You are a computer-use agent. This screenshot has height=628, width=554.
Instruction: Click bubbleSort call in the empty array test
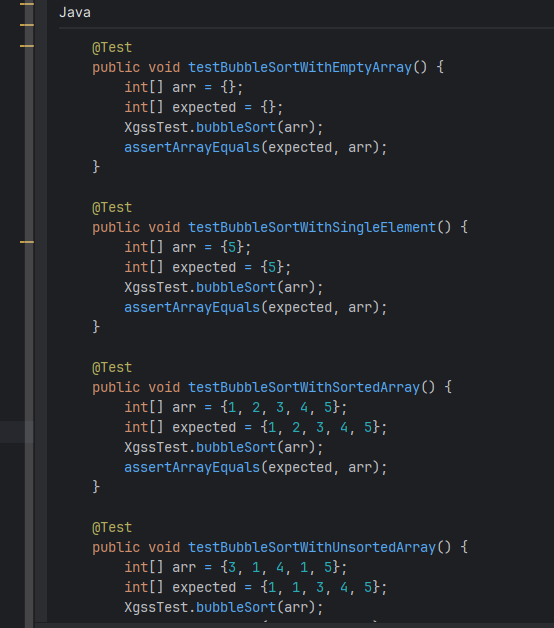tap(236, 127)
